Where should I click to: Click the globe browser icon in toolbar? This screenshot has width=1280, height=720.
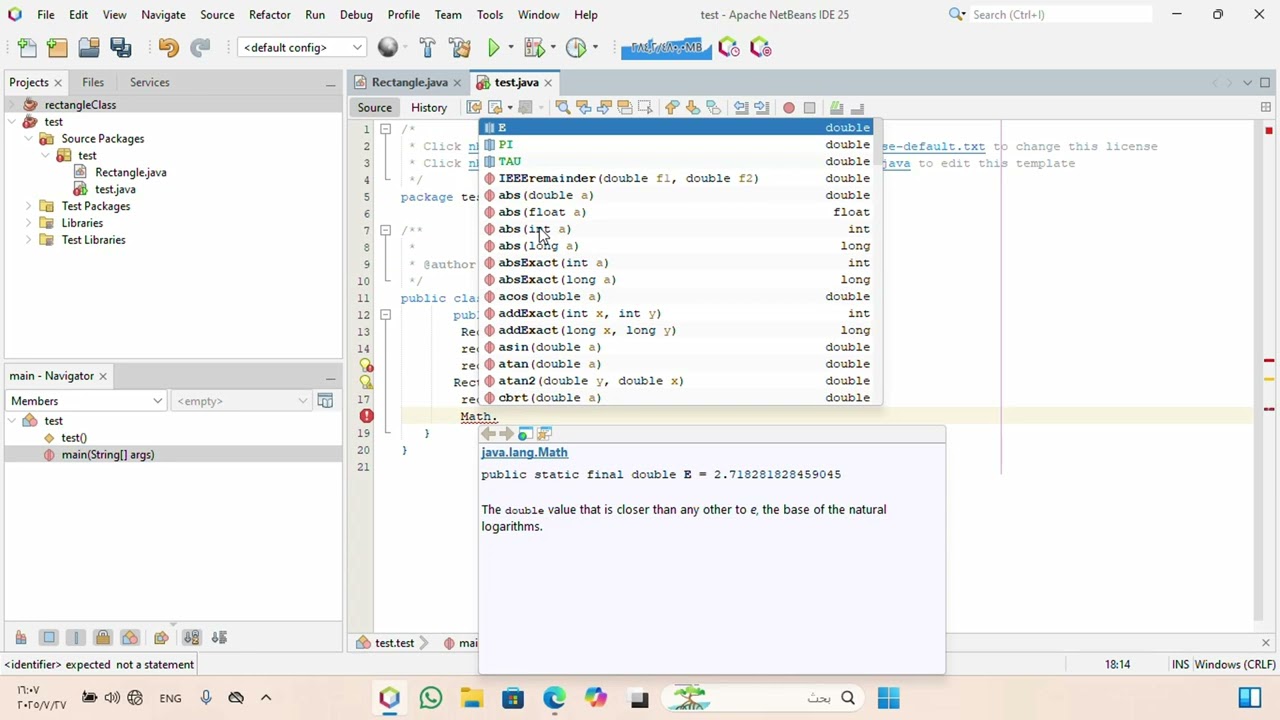click(x=388, y=48)
